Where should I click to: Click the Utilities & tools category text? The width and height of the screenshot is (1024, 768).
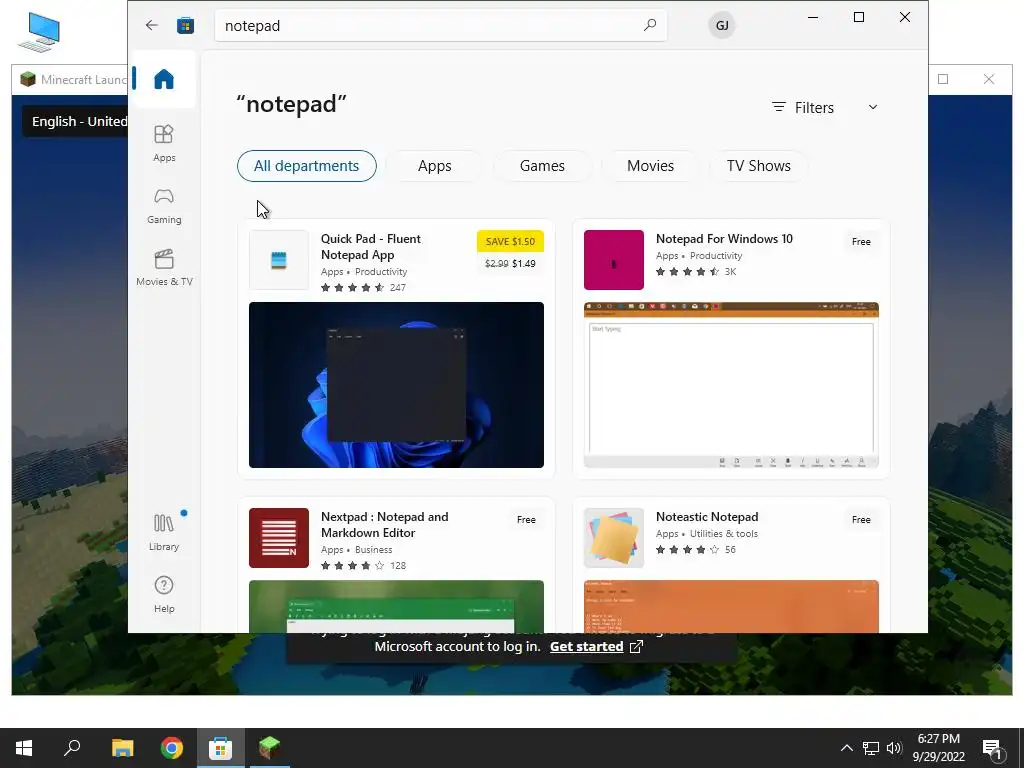point(724,534)
